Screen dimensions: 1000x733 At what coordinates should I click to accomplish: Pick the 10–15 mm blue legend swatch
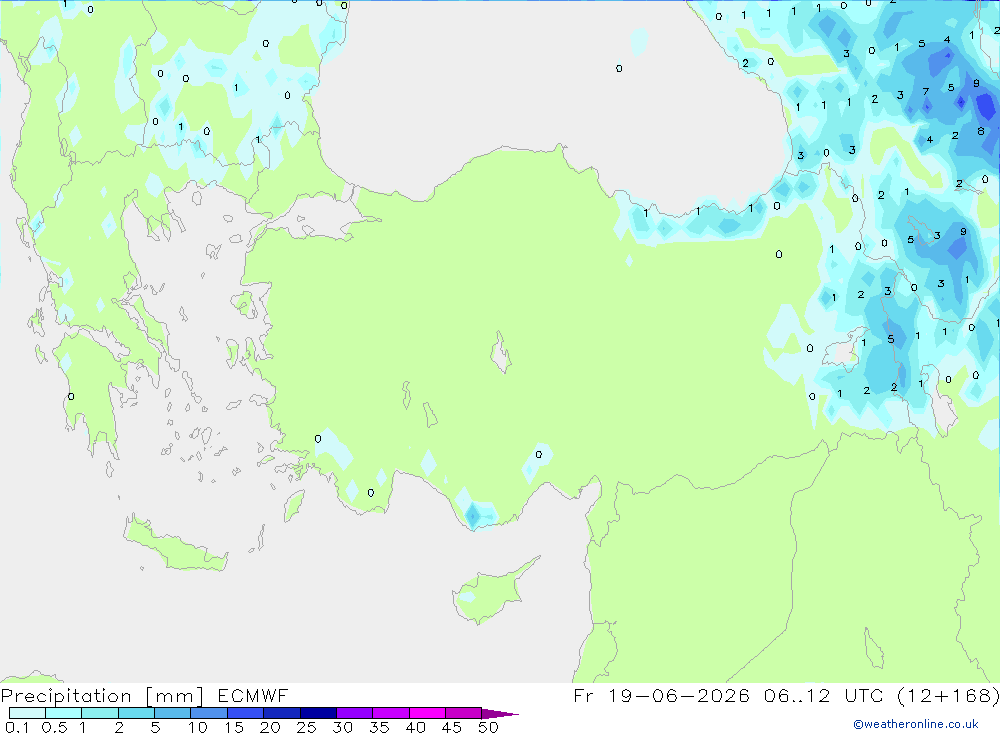209,713
